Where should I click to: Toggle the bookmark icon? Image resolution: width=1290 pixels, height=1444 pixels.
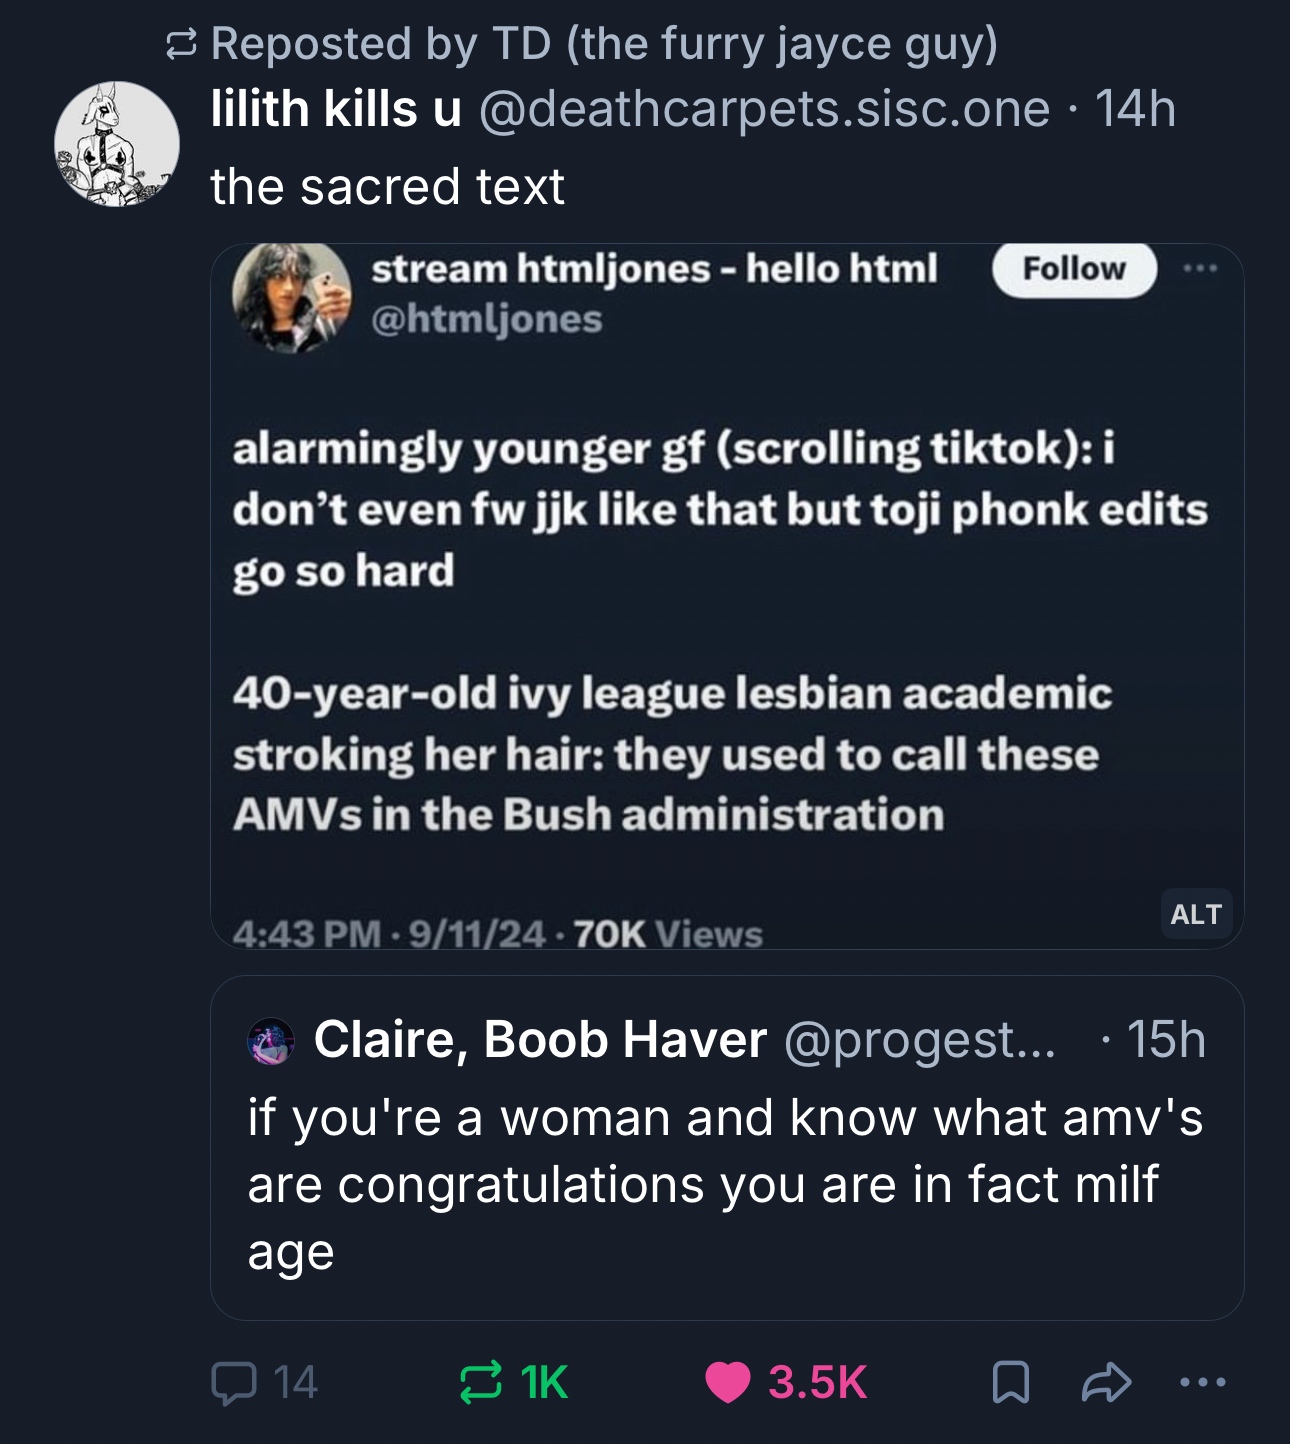[1010, 1383]
